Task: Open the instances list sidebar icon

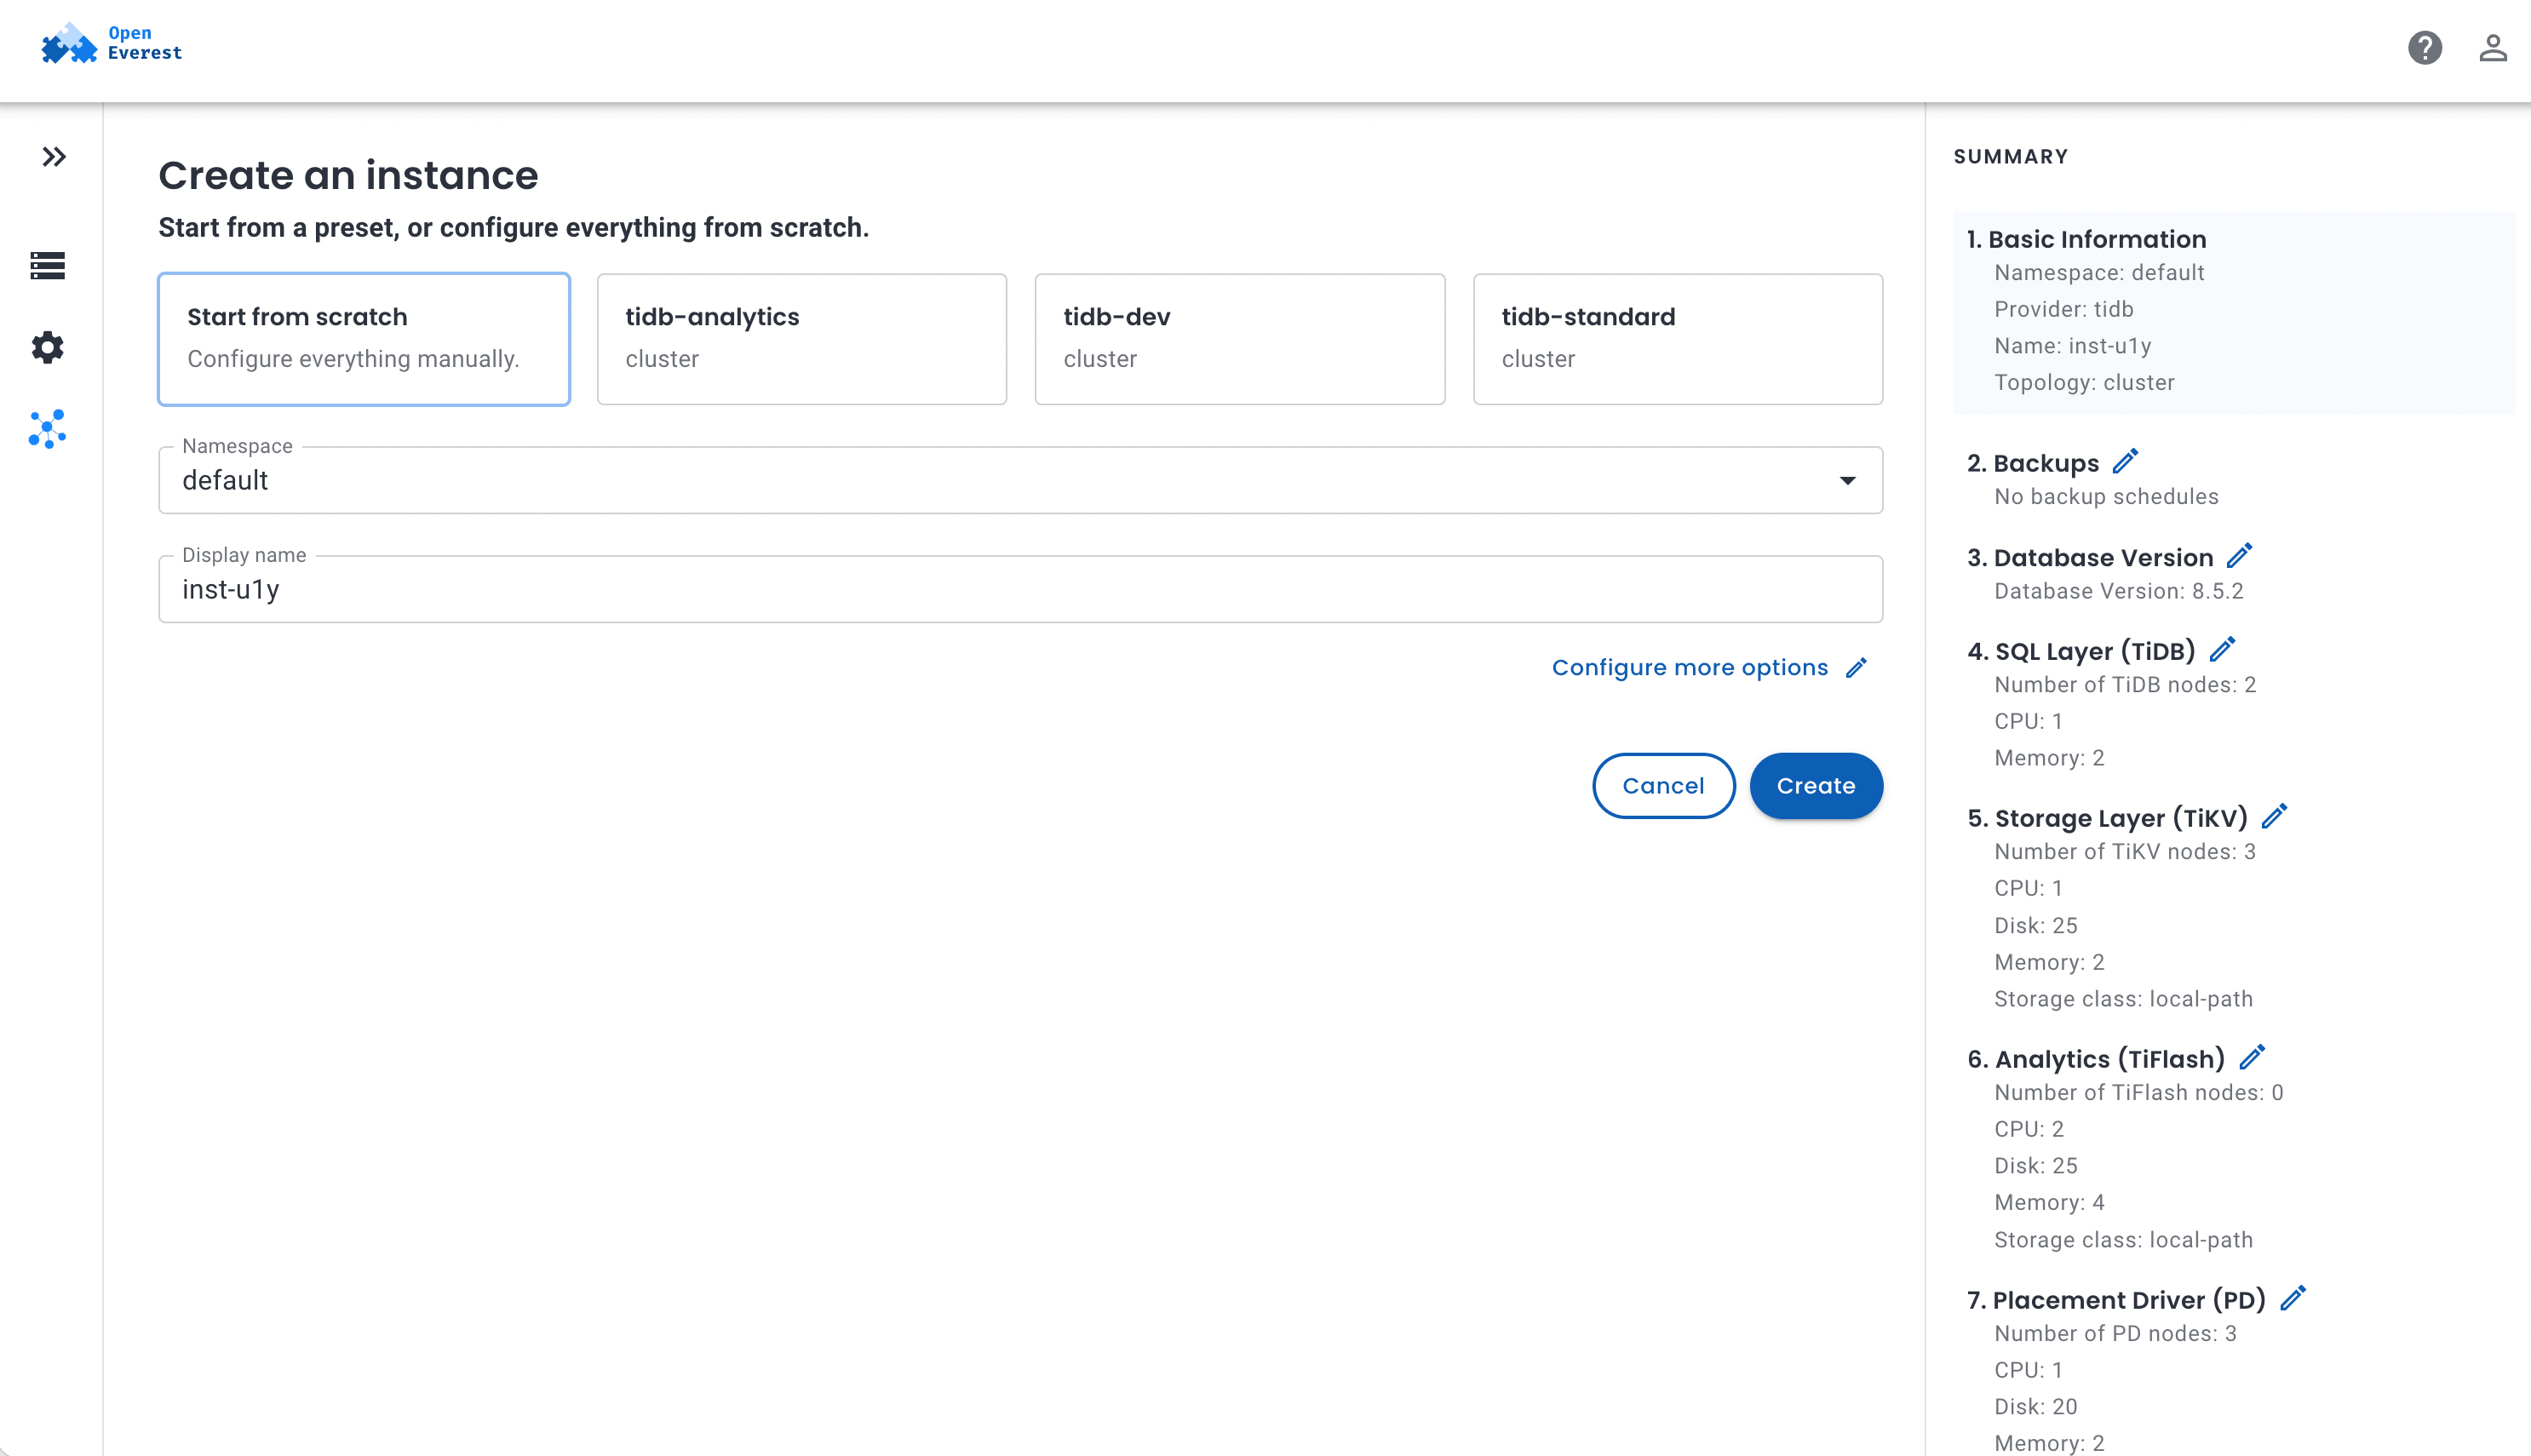Action: [x=48, y=265]
